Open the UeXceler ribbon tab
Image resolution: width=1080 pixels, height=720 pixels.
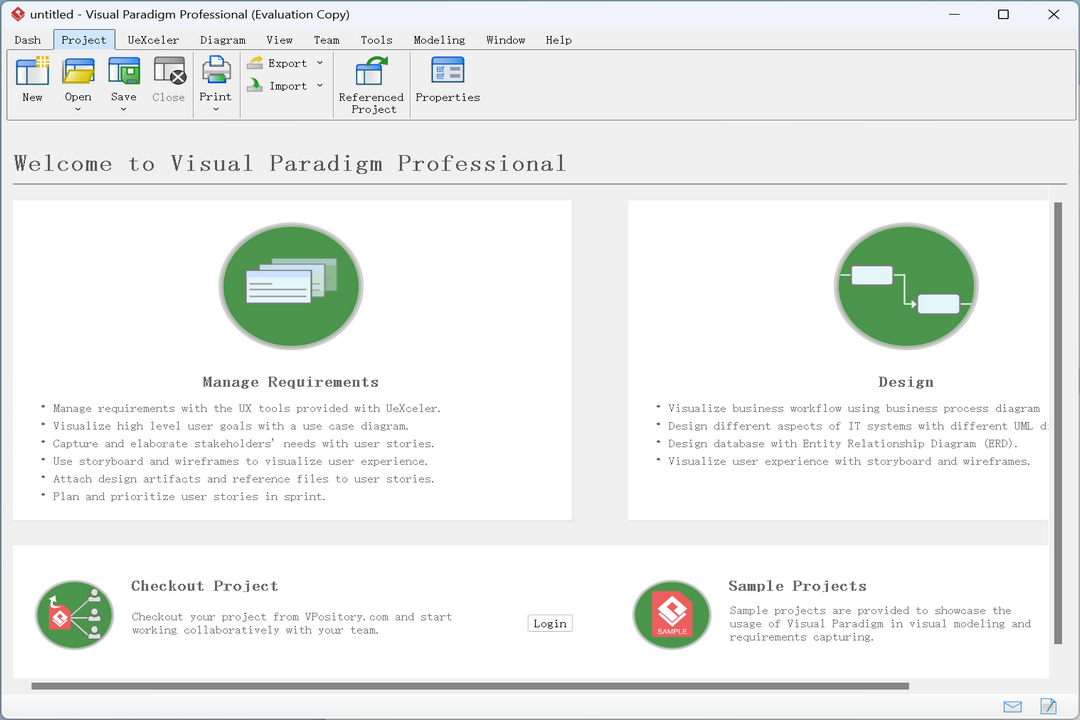153,40
